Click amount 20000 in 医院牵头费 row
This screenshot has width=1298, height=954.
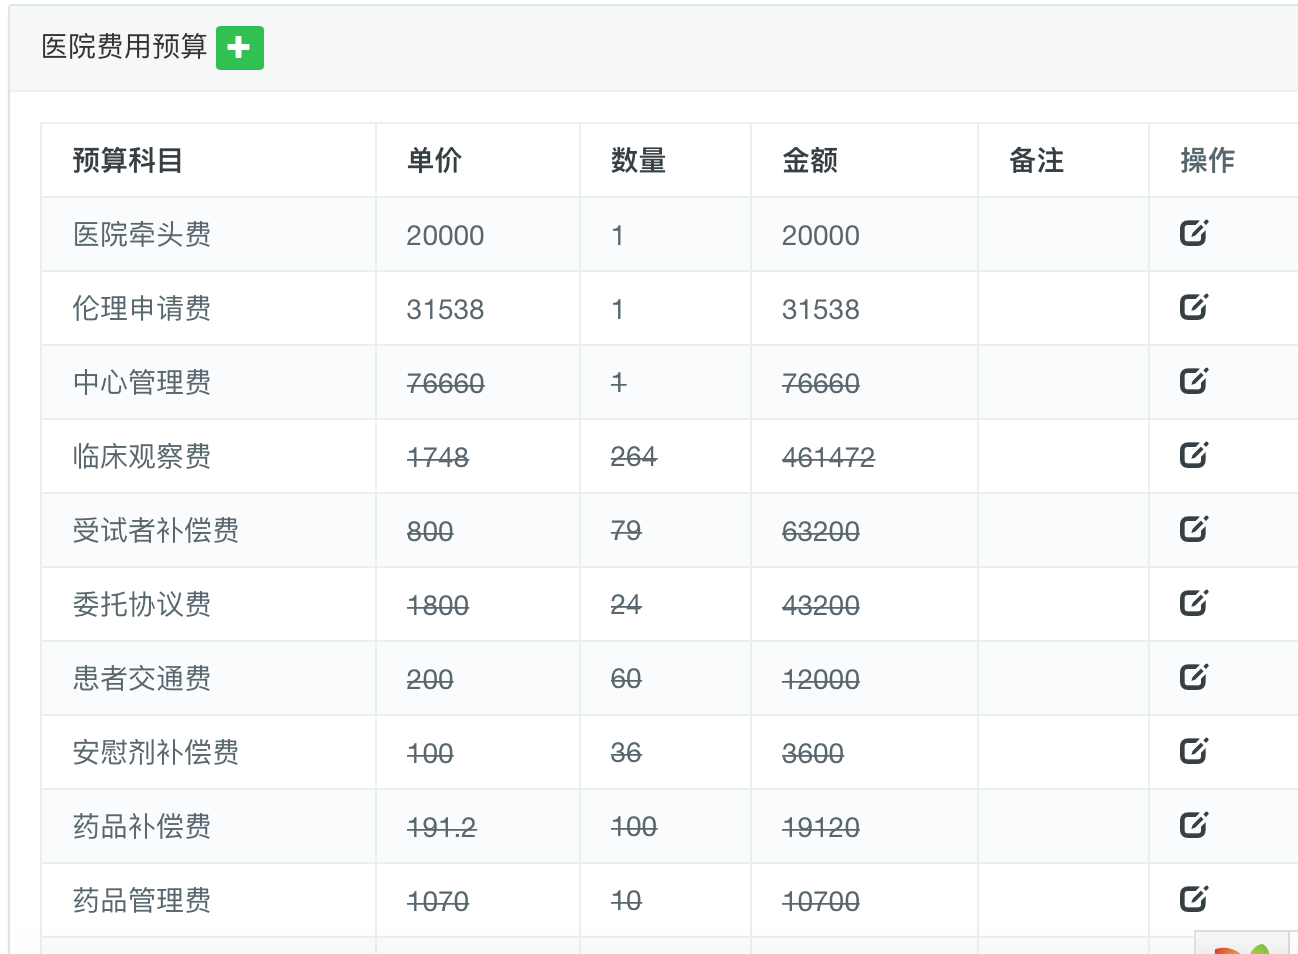pos(821,236)
